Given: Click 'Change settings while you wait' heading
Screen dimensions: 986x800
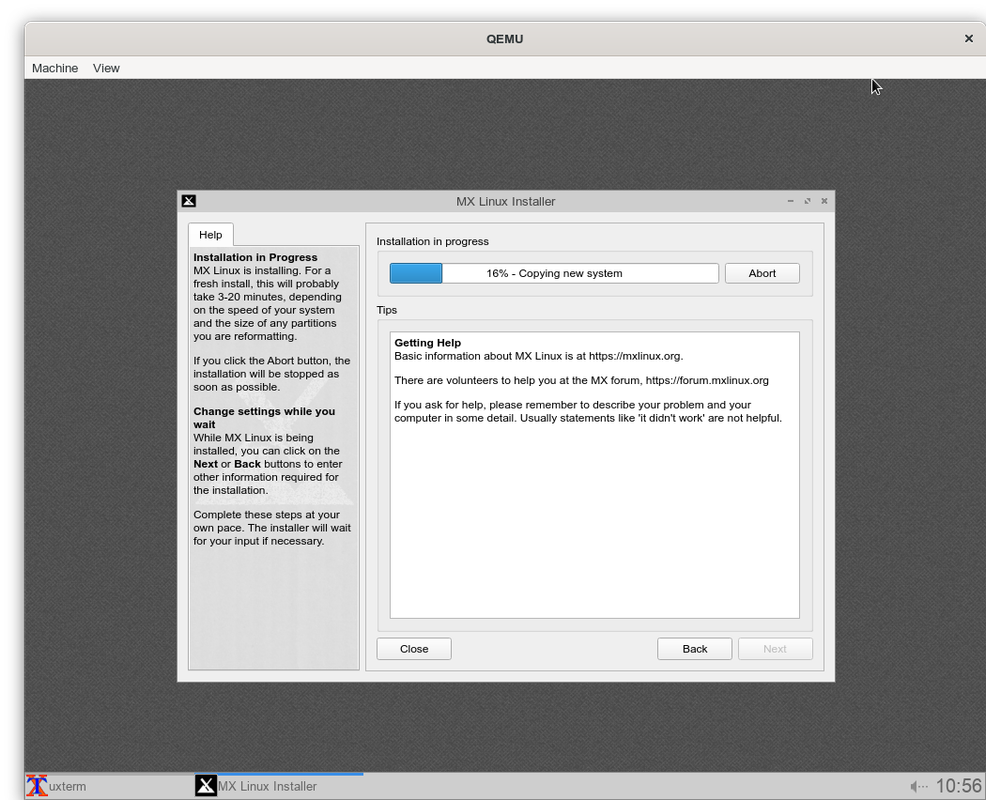Looking at the screenshot, I should (x=264, y=418).
